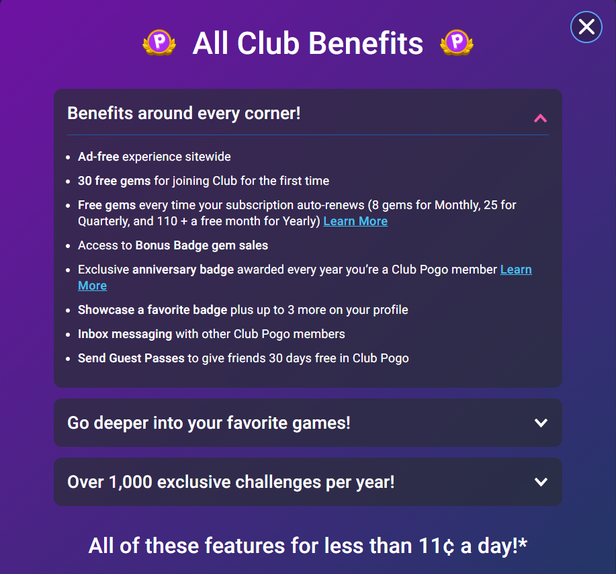Close the All Club Benefits dialog

(x=586, y=27)
